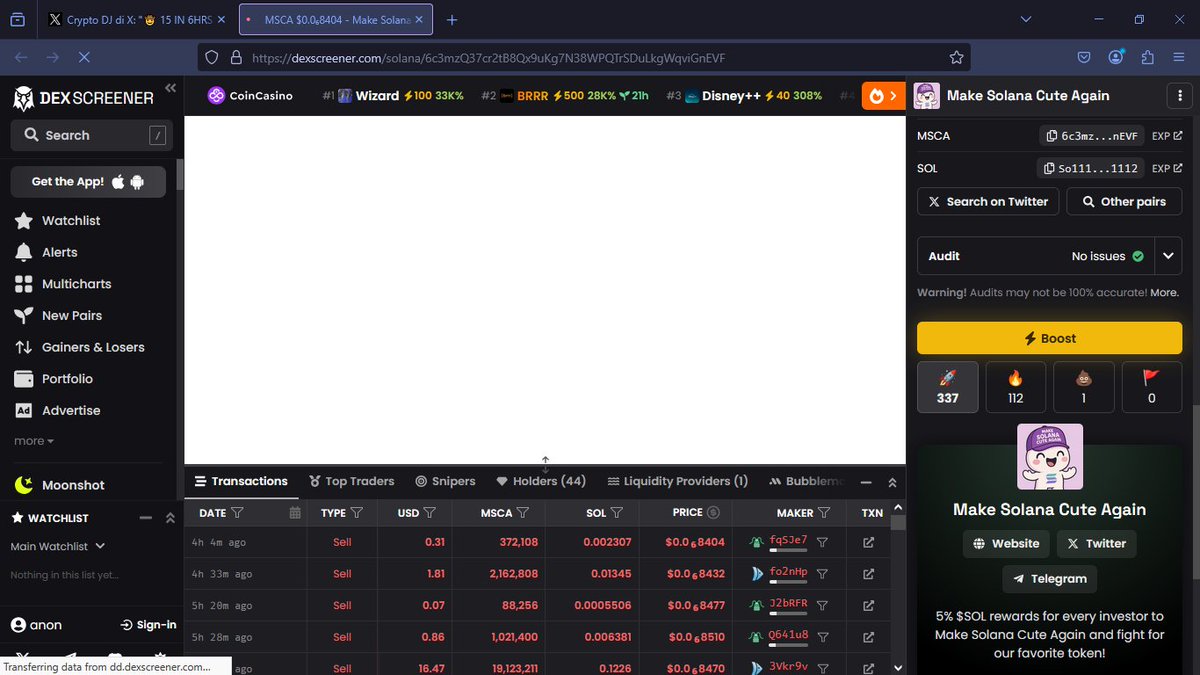Click the Sign-in link
The image size is (1200, 675).
pyautogui.click(x=148, y=625)
